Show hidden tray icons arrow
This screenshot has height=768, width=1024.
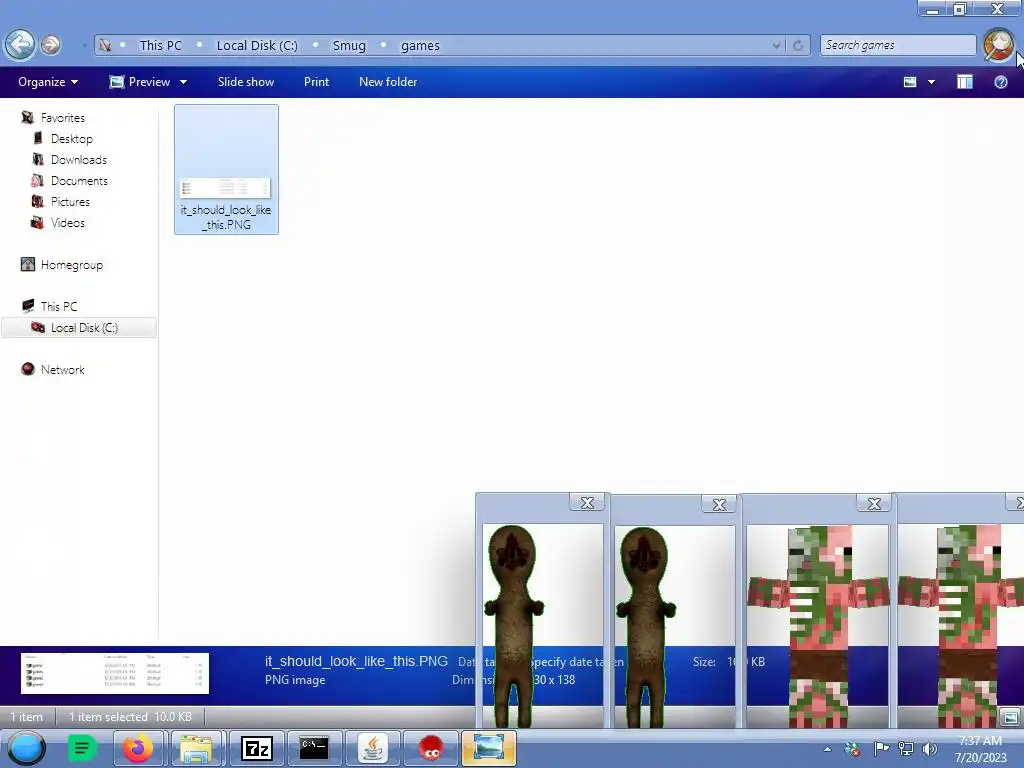pyautogui.click(x=827, y=749)
